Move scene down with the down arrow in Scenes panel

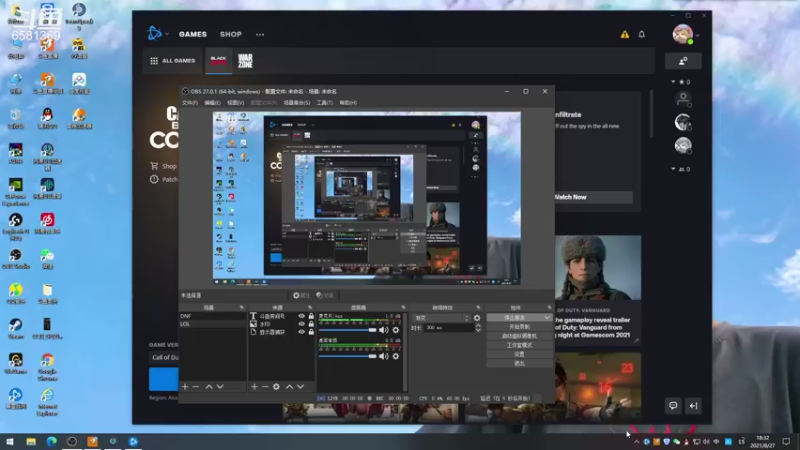pos(220,387)
